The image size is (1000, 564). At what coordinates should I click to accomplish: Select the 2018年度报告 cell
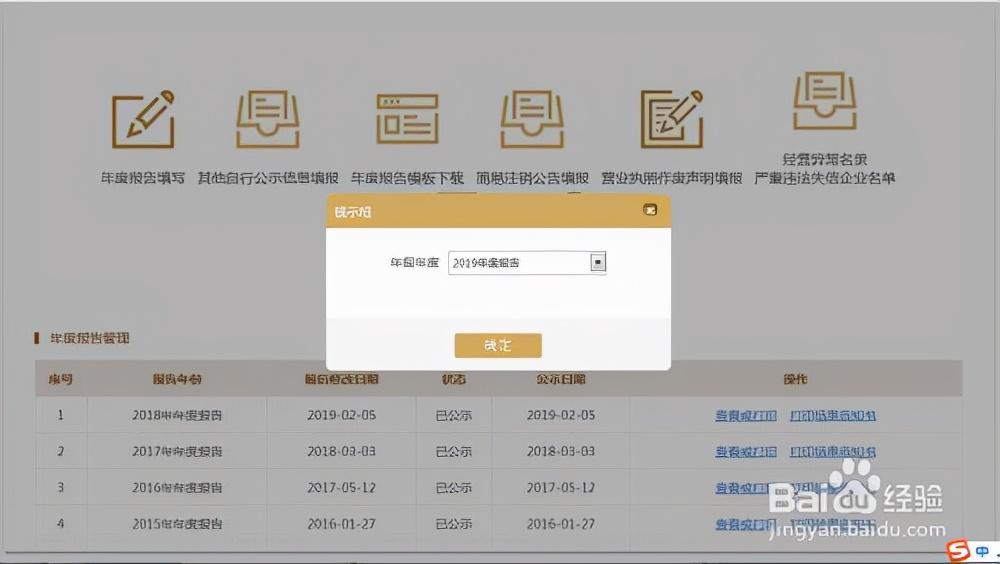pyautogui.click(x=177, y=415)
